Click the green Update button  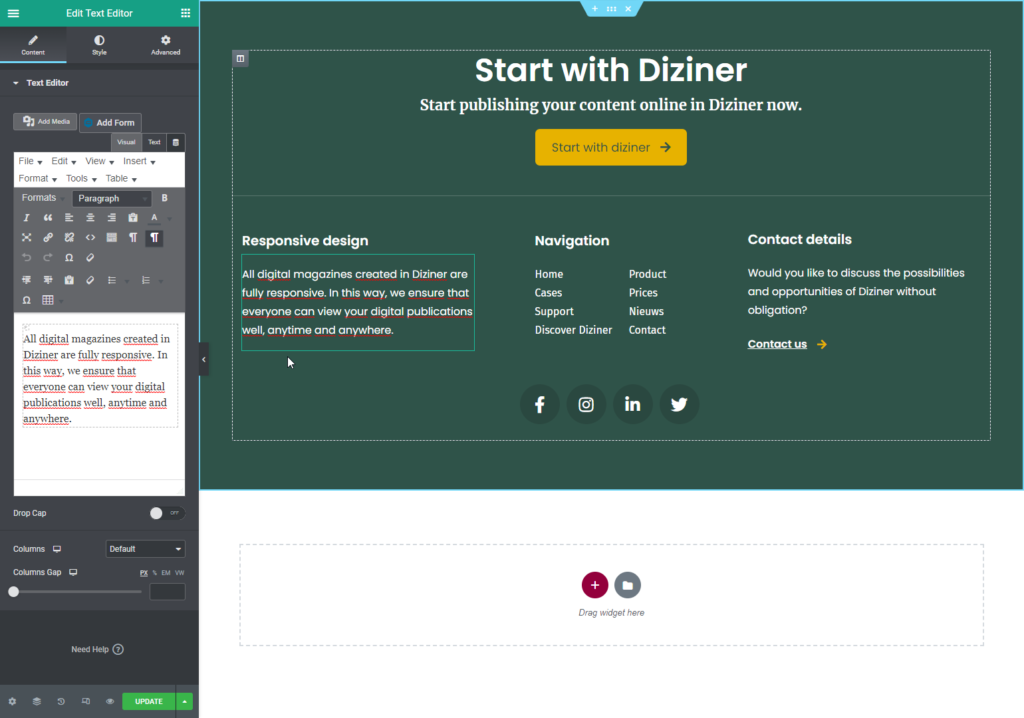[148, 701]
